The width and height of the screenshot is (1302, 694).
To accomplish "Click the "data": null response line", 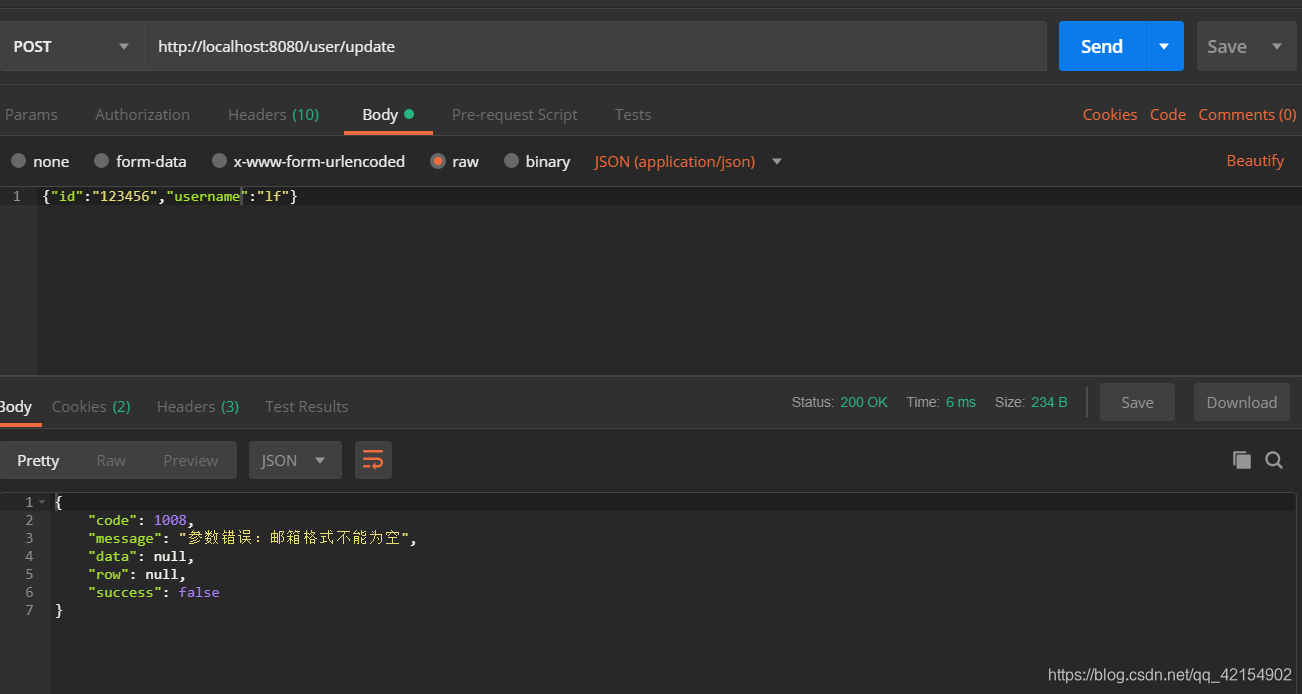I will [140, 556].
